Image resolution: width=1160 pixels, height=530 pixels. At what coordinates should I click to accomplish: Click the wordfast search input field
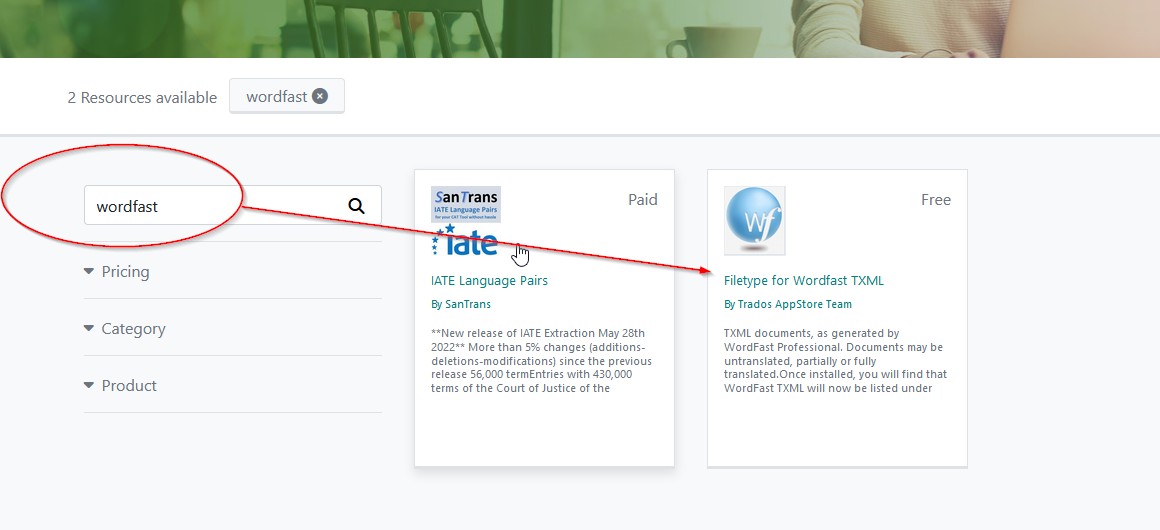coord(232,206)
